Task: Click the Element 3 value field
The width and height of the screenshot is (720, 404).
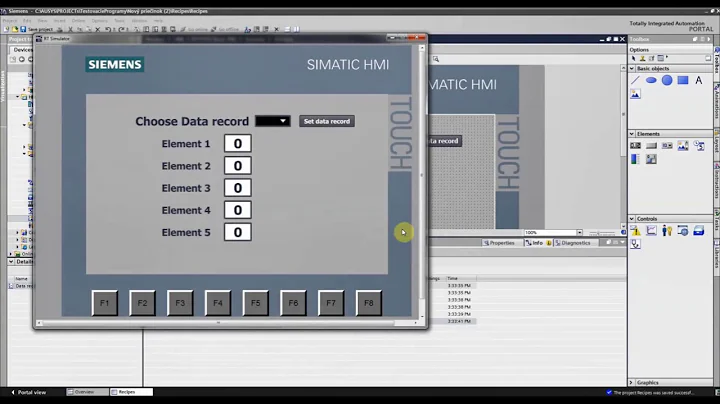Action: [x=237, y=188]
